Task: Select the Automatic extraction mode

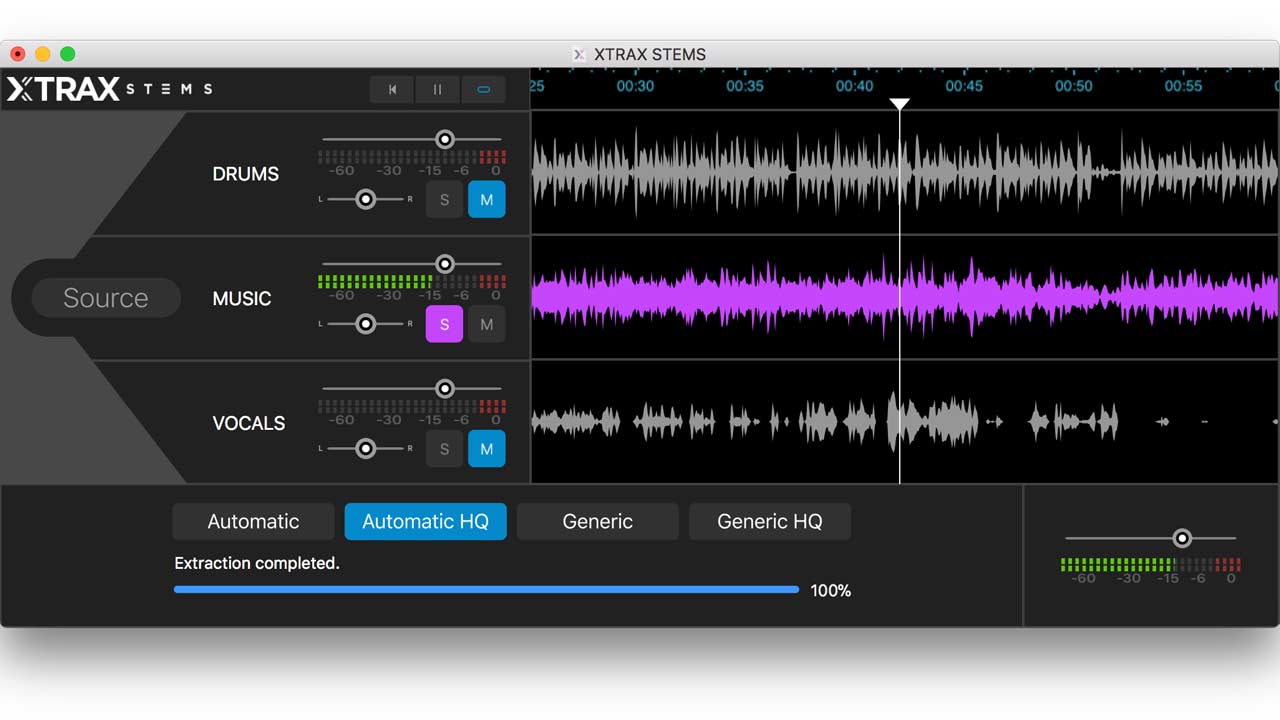Action: tap(253, 521)
